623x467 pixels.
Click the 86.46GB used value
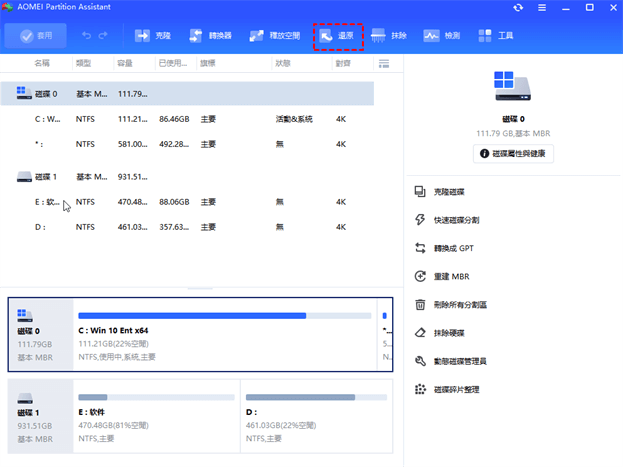pos(174,119)
